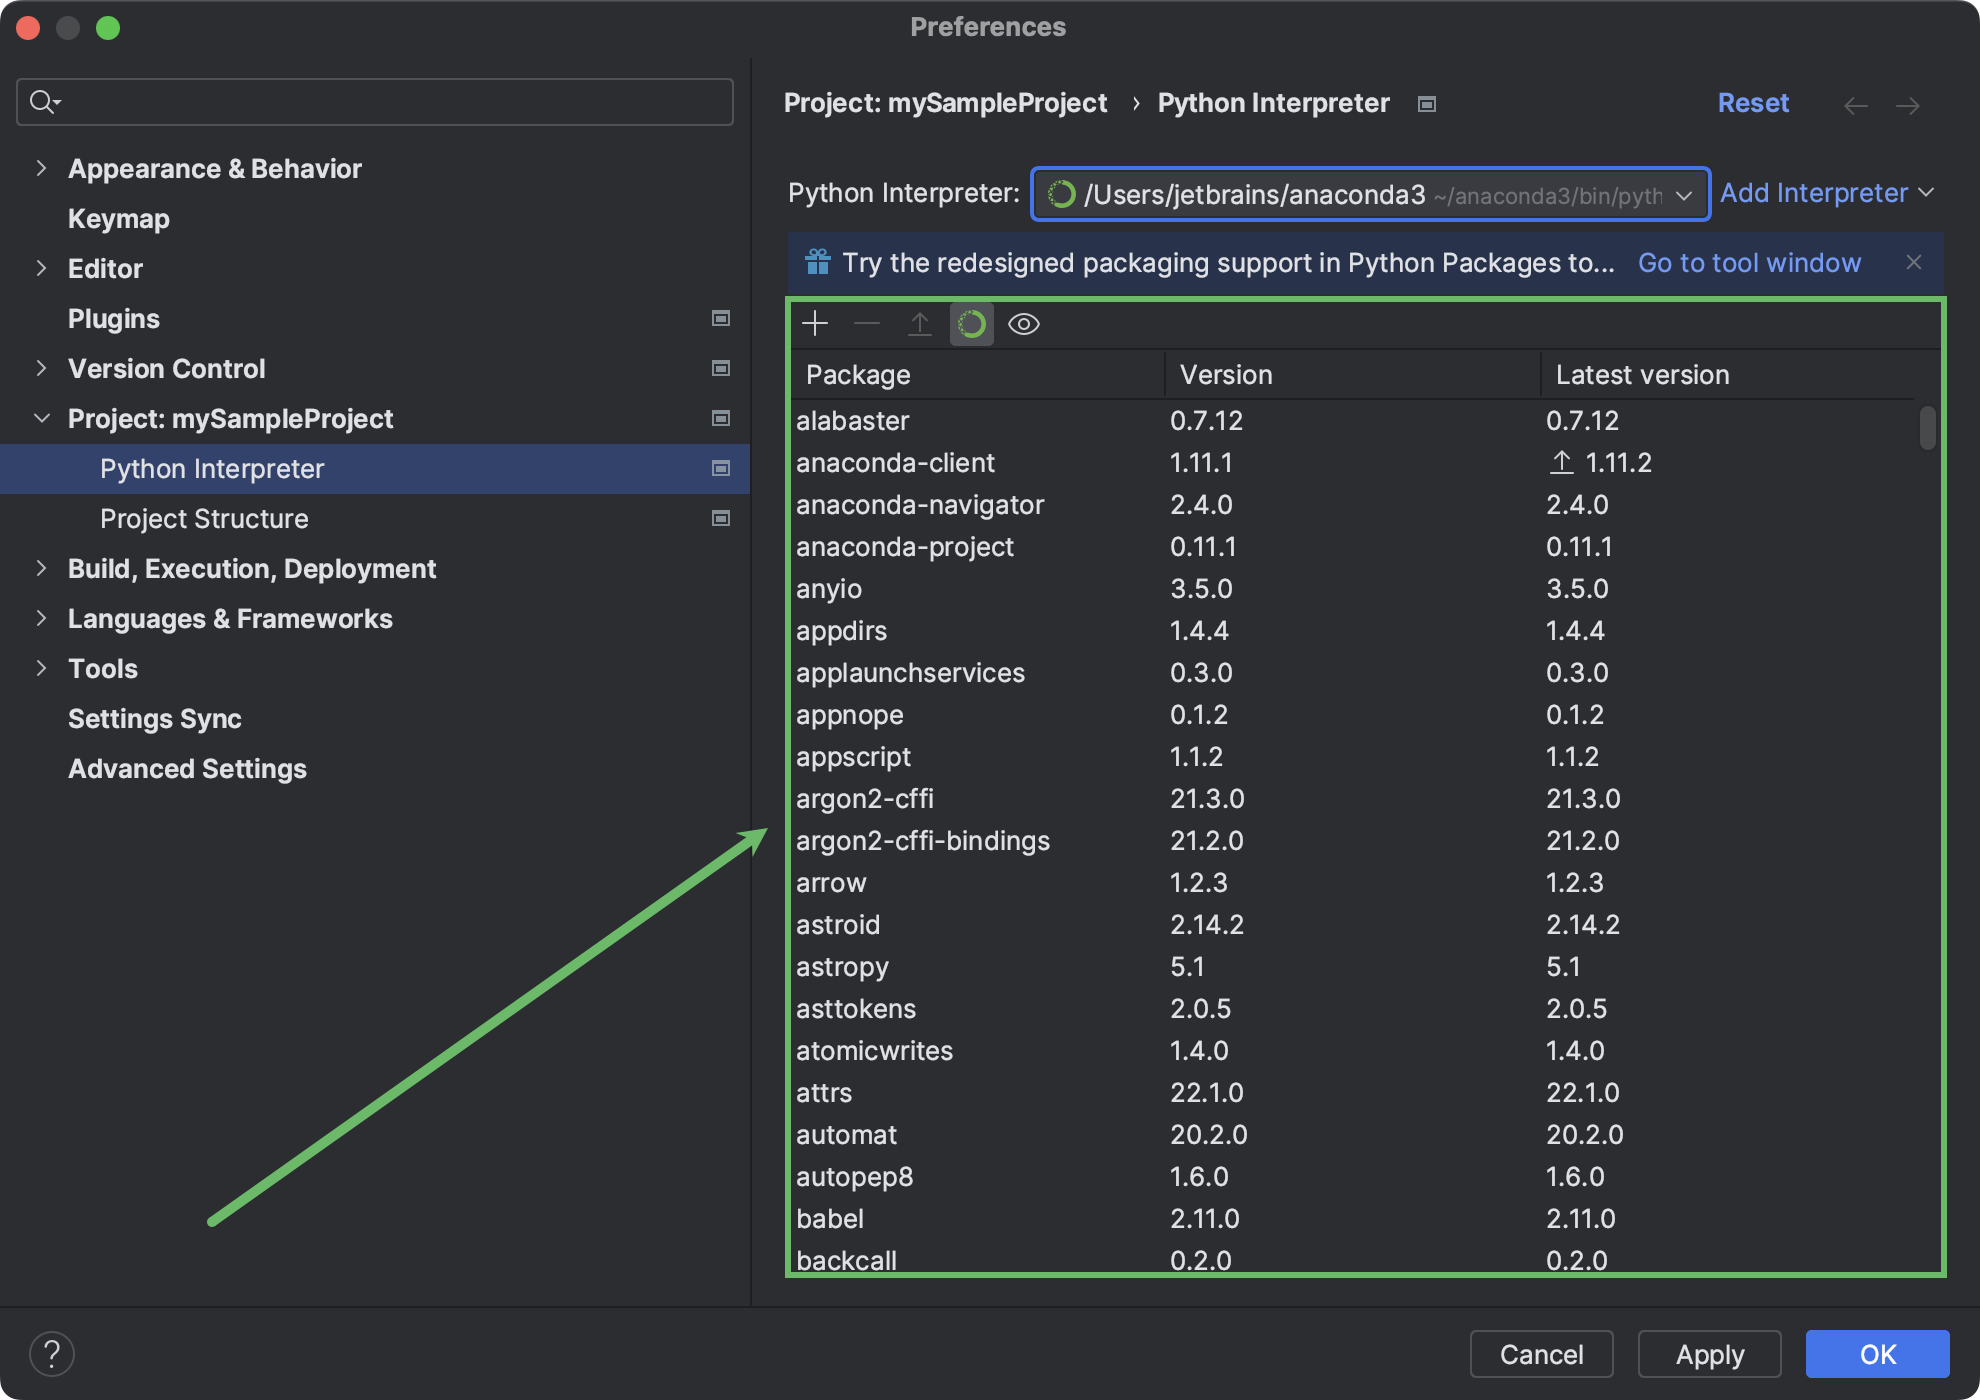
Task: Click the help question mark icon
Action: [x=53, y=1353]
